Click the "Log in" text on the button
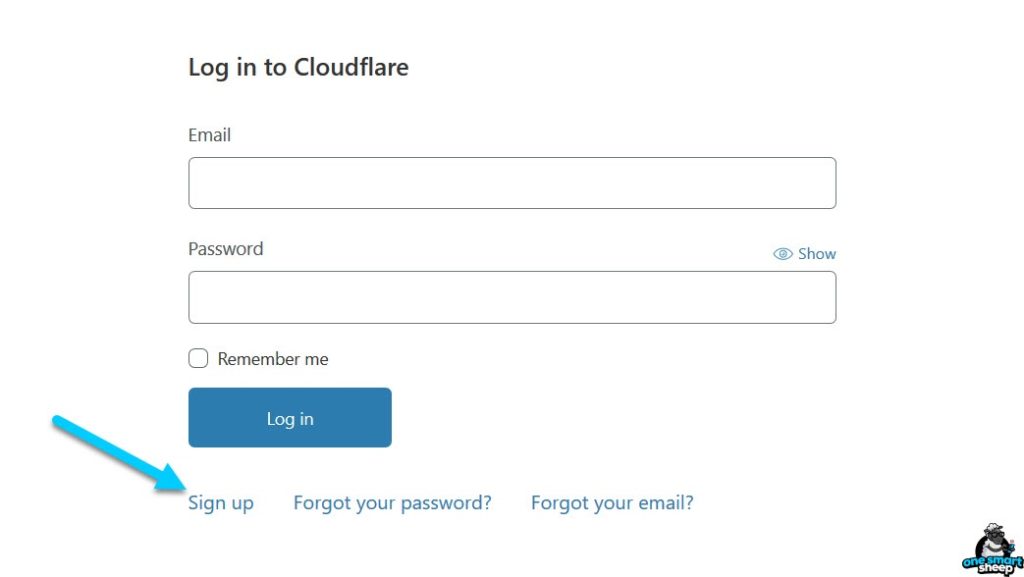The width and height of the screenshot is (1024, 577). pyautogui.click(x=290, y=419)
